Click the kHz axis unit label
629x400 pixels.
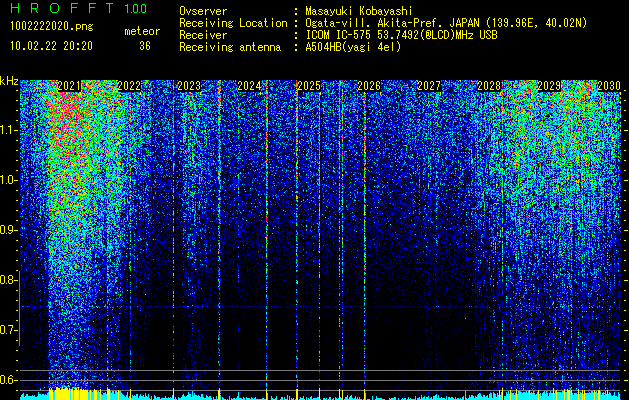[x=9, y=81]
